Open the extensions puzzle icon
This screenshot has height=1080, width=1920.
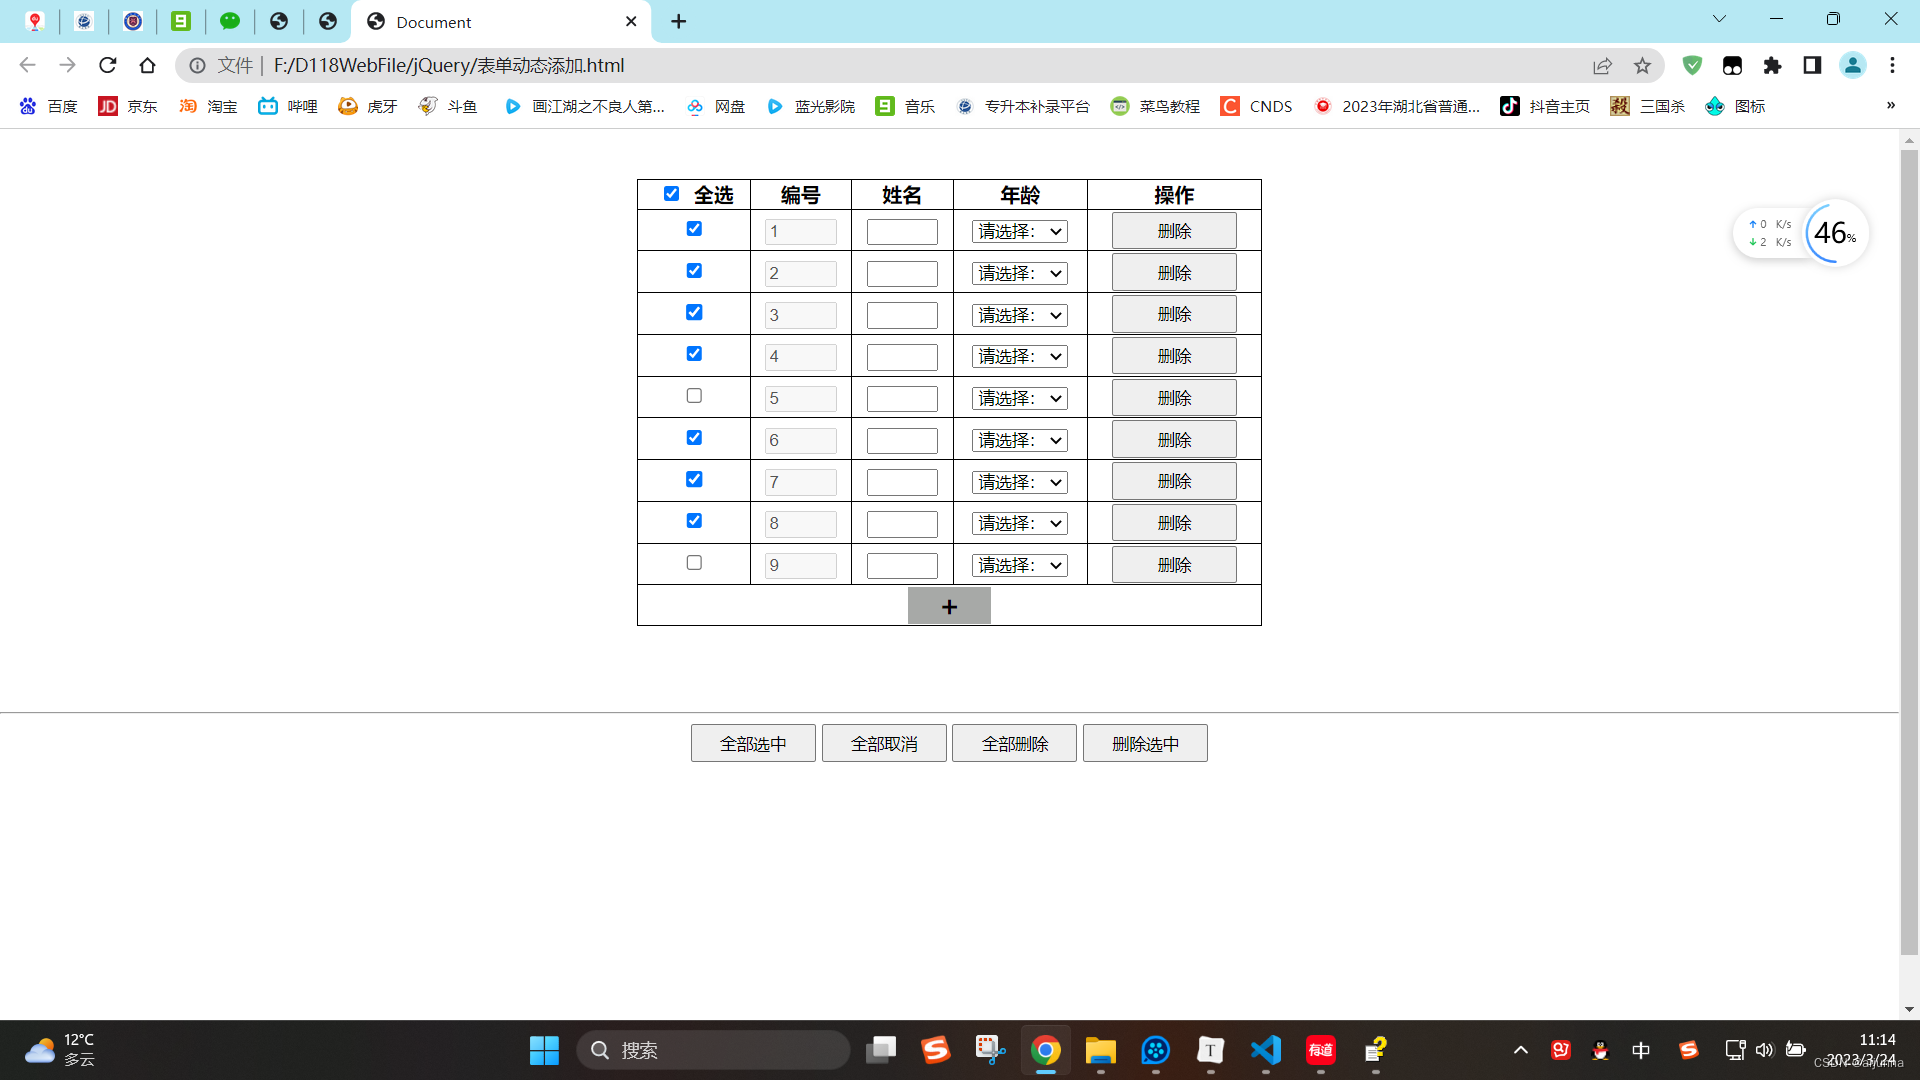click(x=1772, y=65)
